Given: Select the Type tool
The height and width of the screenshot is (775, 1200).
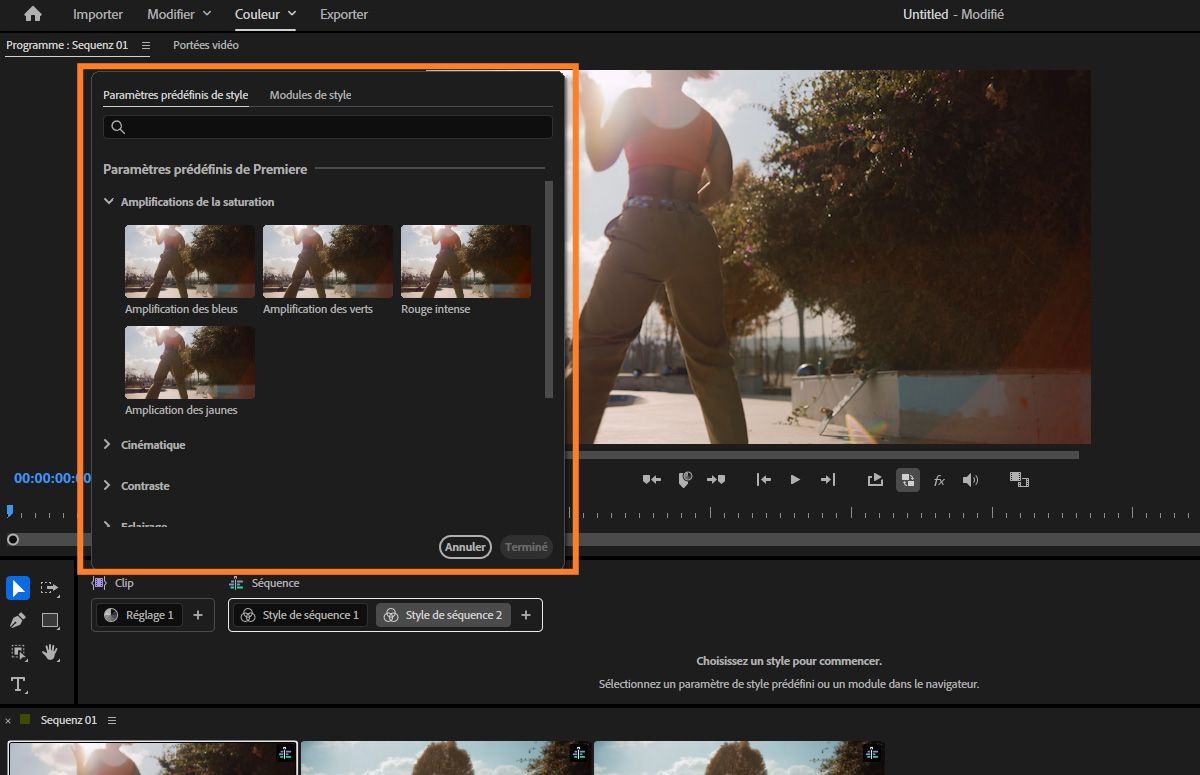Looking at the screenshot, I should coord(18,685).
